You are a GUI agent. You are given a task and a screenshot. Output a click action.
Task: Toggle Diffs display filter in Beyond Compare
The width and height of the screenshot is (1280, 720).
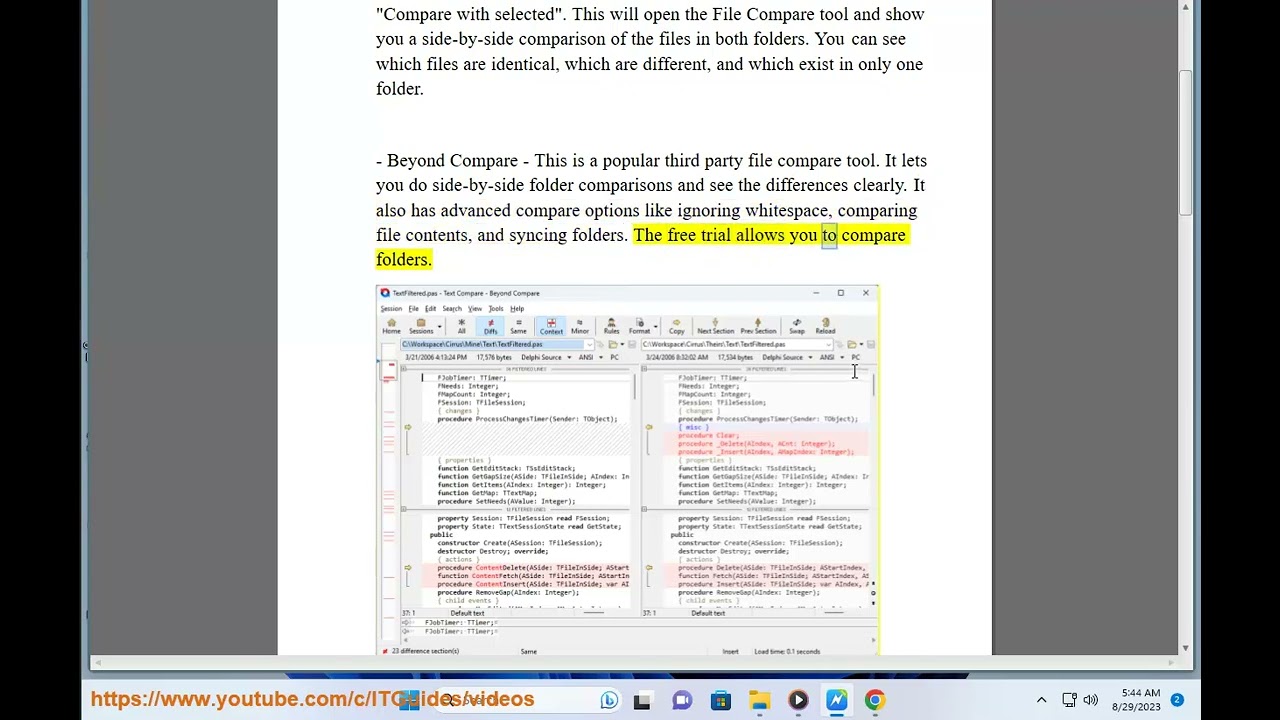[x=491, y=326]
